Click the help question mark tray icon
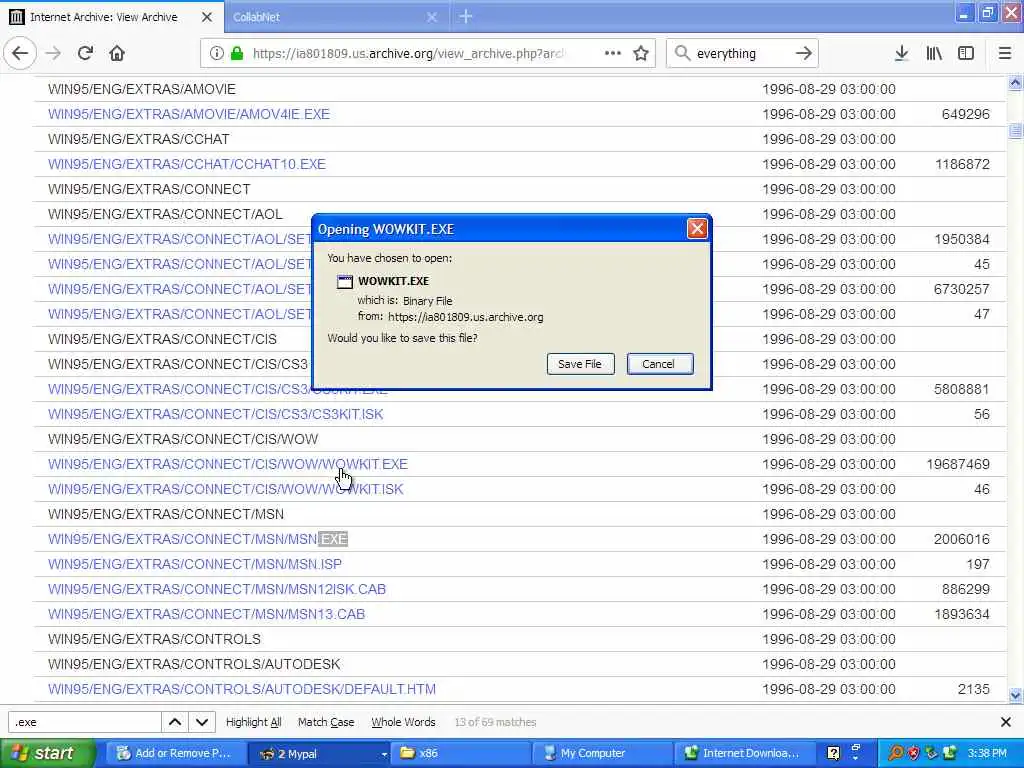 [x=833, y=753]
